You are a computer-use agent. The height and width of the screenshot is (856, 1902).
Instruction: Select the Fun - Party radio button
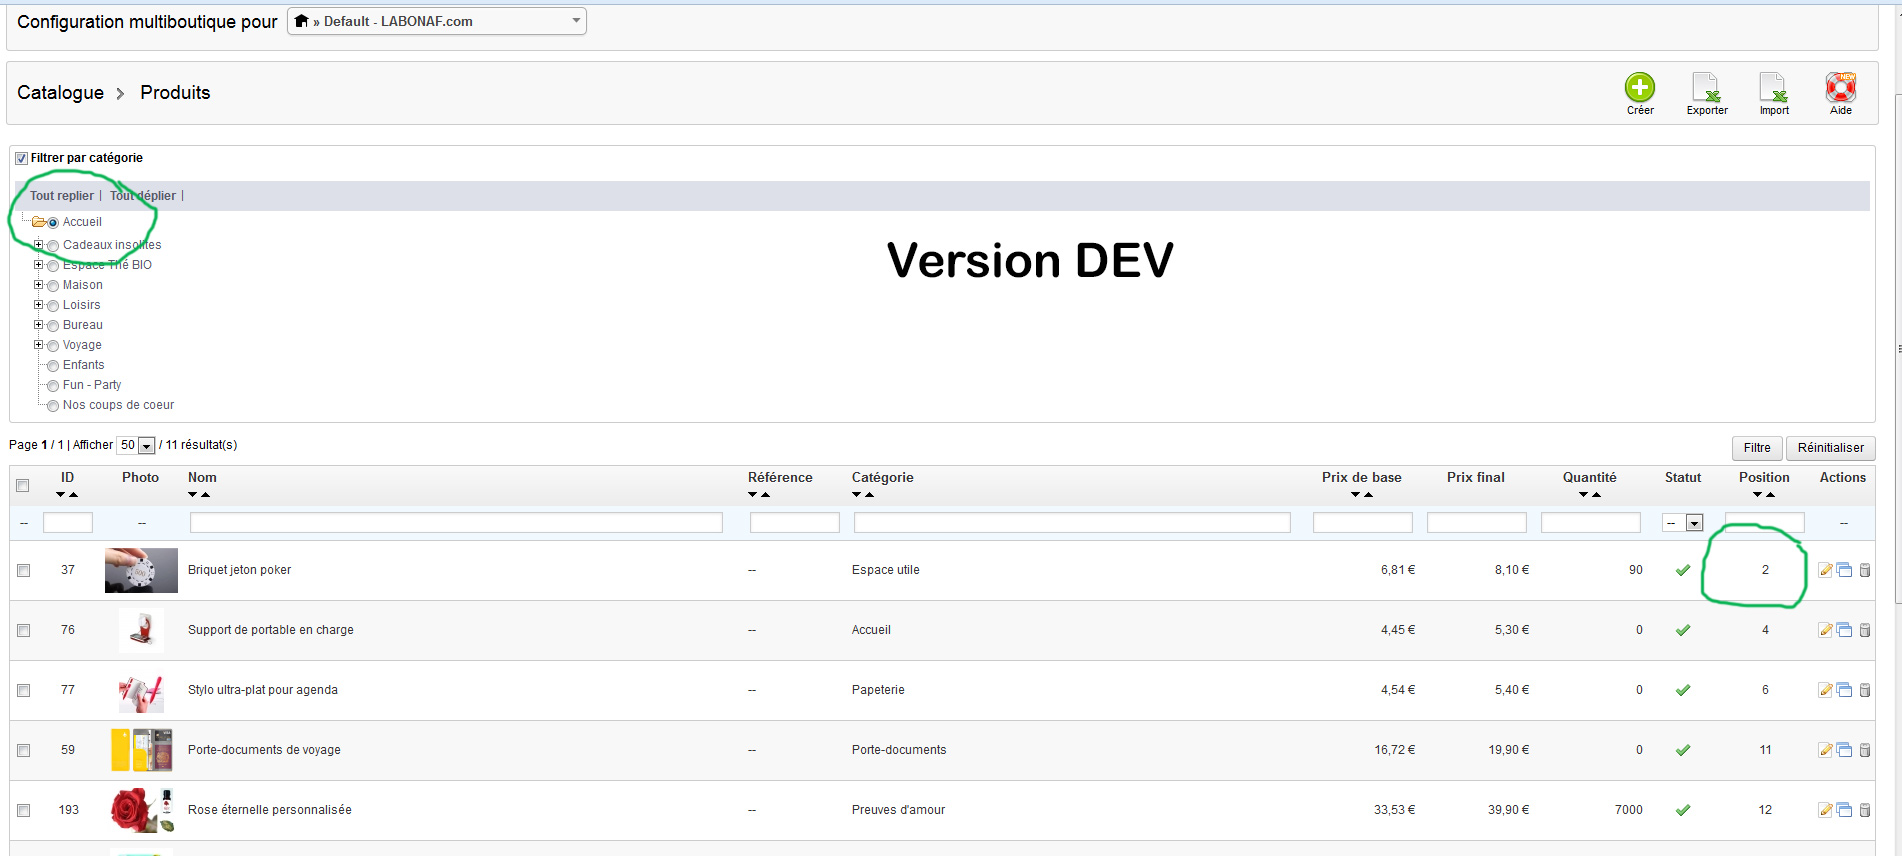pos(53,386)
